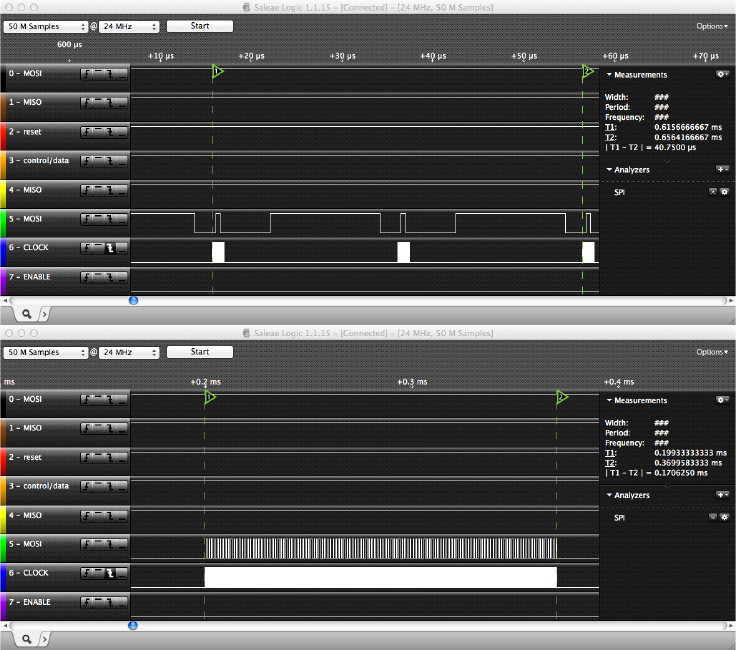This screenshot has height=650, width=736.
Task: Open the Options menu in top window
Action: (712, 26)
